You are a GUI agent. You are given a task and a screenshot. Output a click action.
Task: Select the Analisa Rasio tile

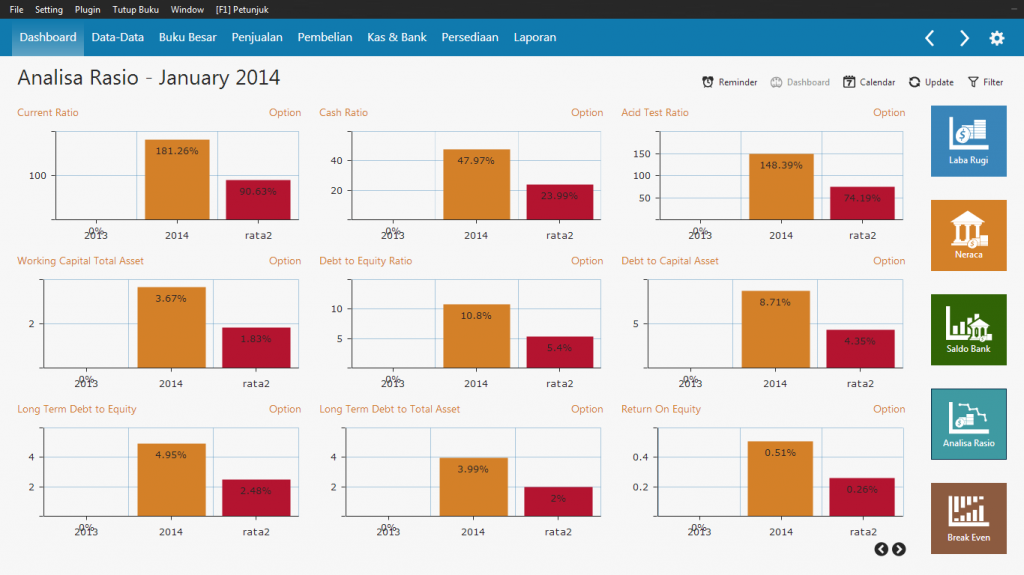pyautogui.click(x=968, y=424)
